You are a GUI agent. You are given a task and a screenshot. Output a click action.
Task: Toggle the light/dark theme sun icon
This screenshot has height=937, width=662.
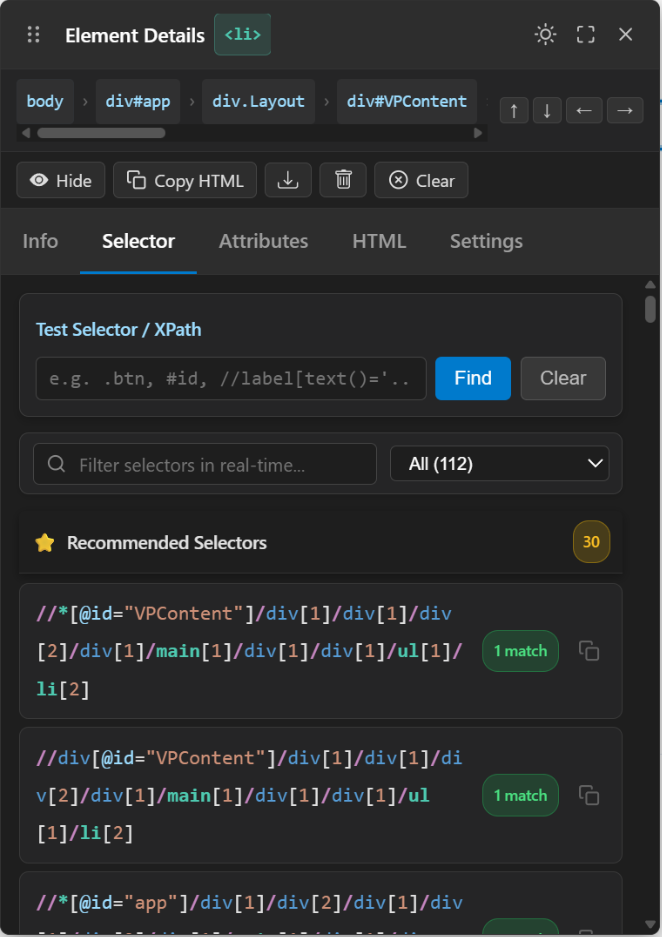click(545, 34)
